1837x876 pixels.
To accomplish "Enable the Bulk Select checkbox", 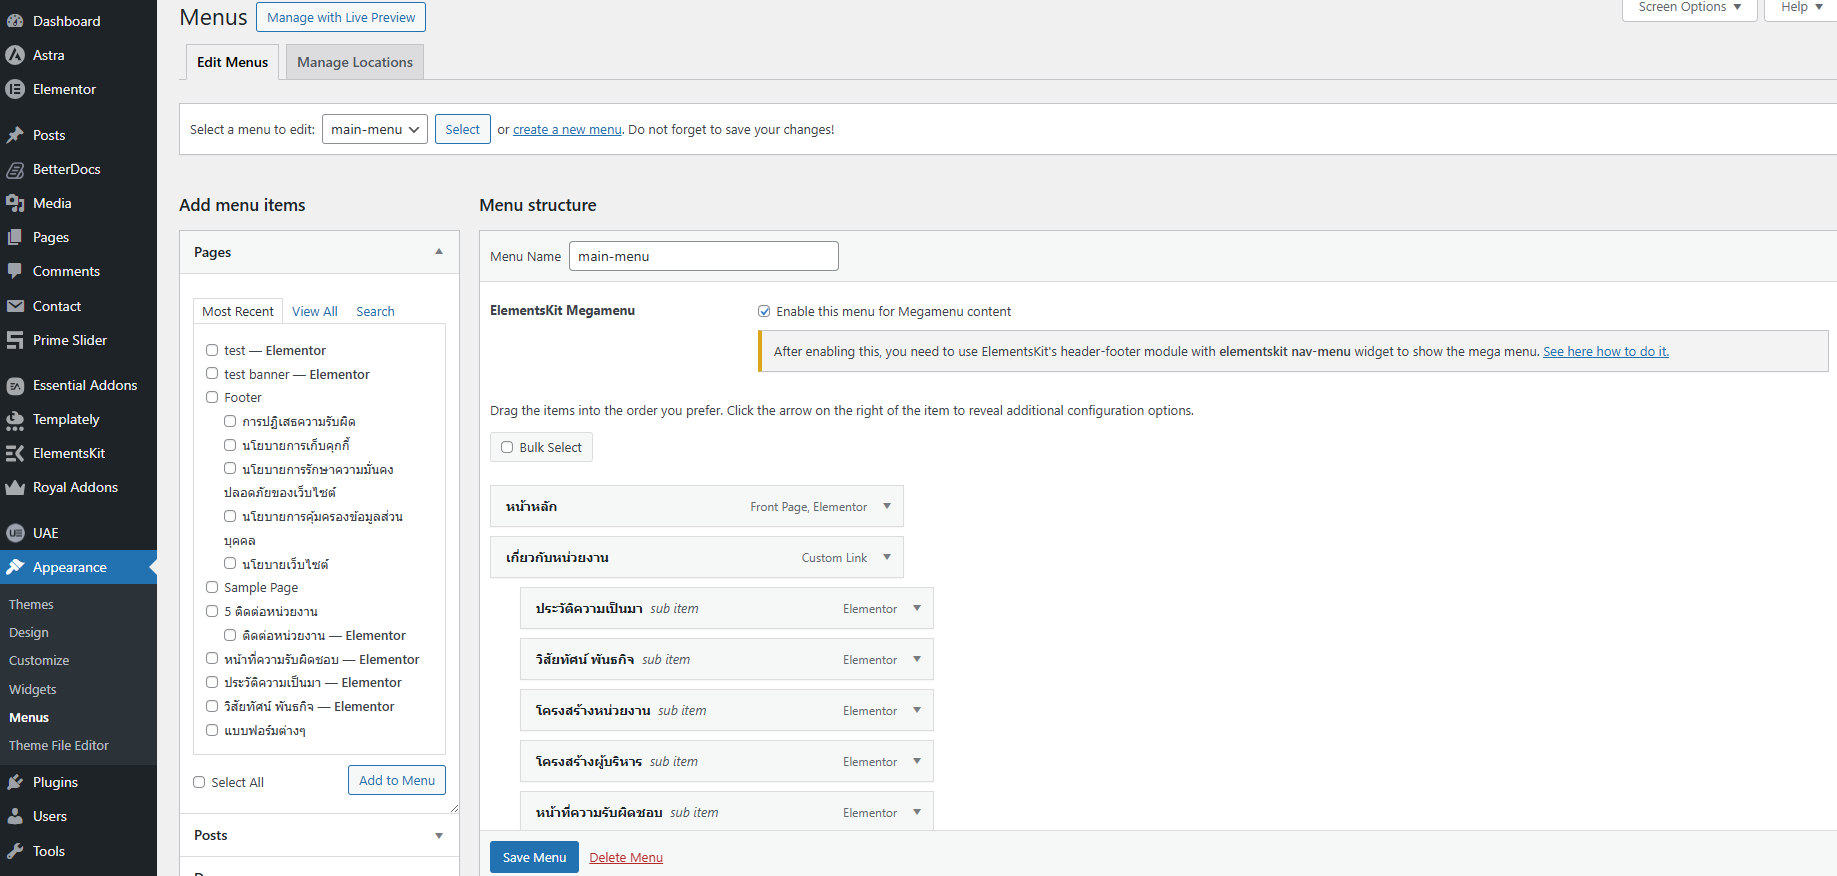I will coord(507,447).
